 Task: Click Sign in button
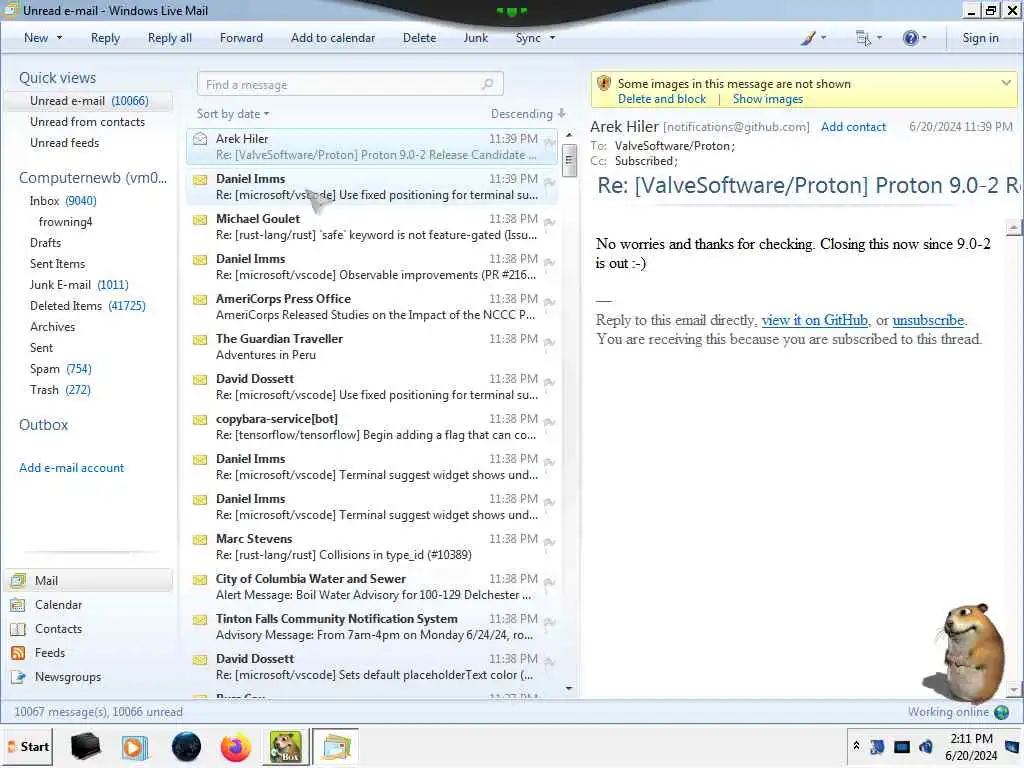click(980, 38)
